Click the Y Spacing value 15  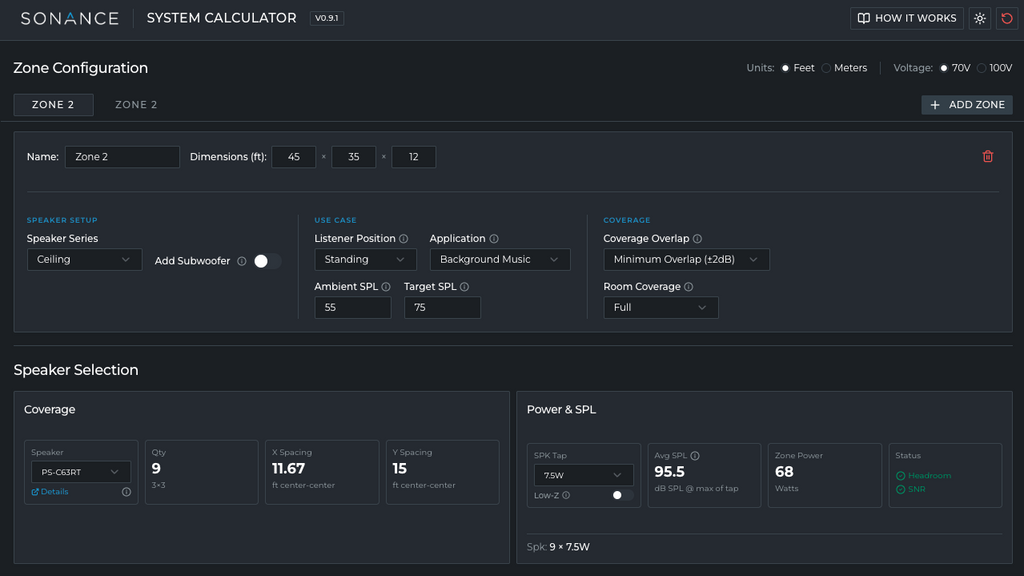tap(399, 468)
